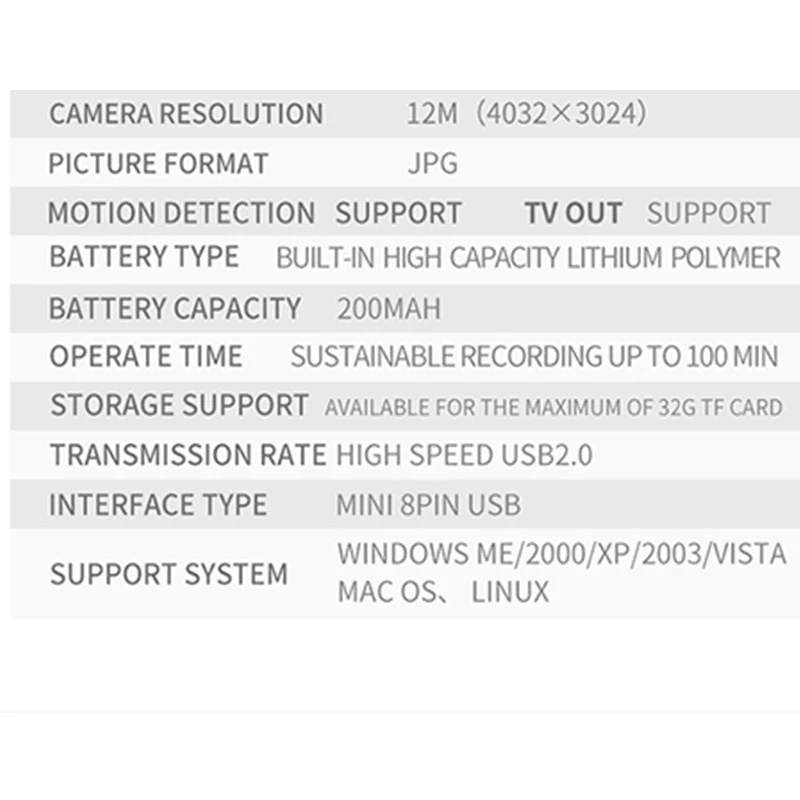Select the MINI 8PIN USB value
Screen dimensions: 800x800
pyautogui.click(x=429, y=505)
